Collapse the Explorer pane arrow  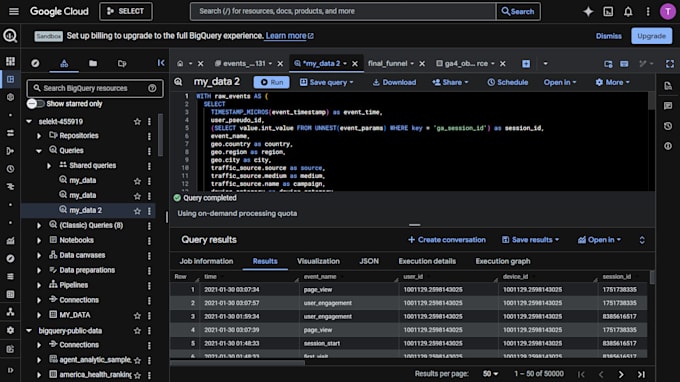pyautogui.click(x=161, y=63)
